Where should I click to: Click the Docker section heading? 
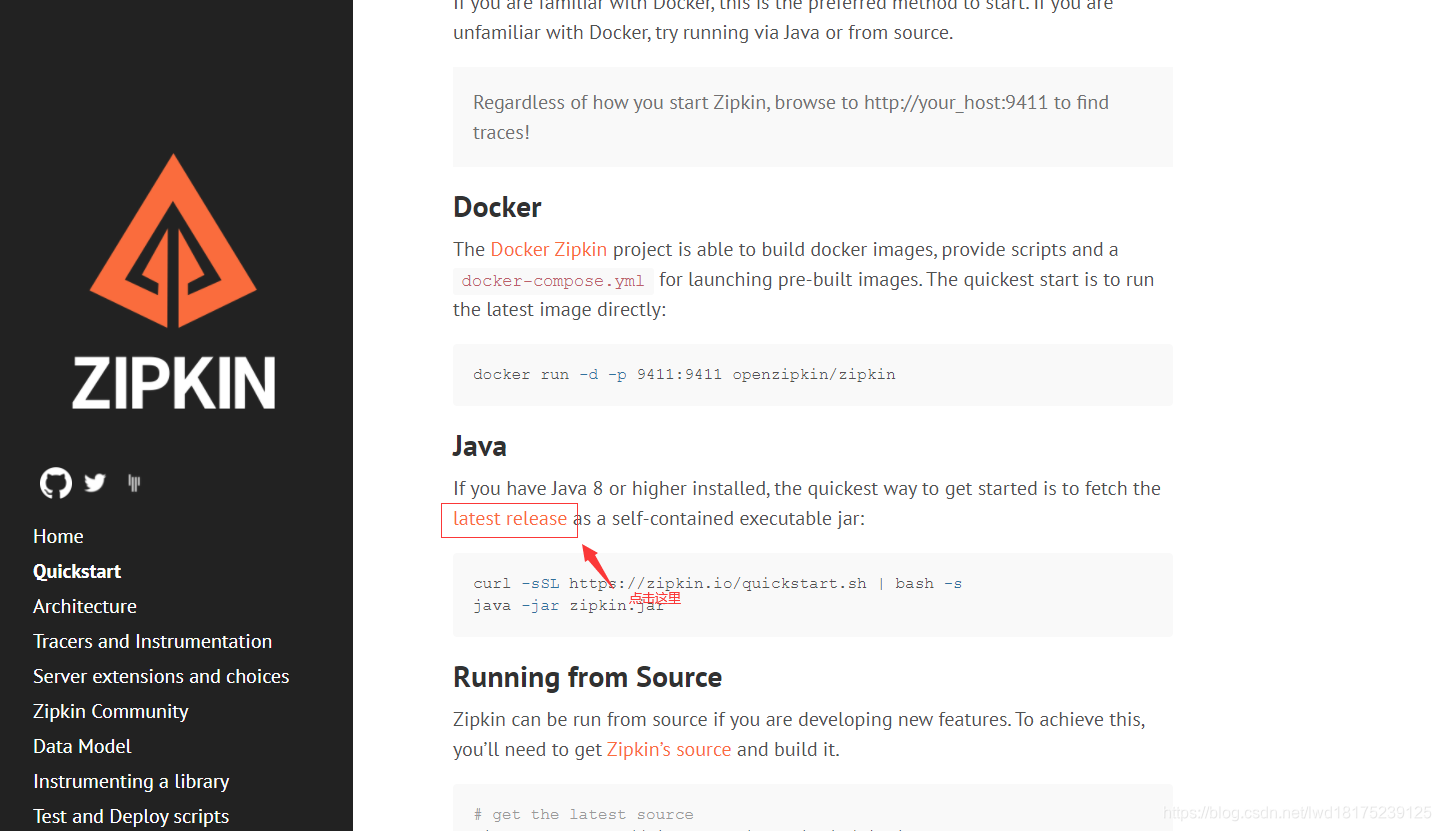click(497, 207)
